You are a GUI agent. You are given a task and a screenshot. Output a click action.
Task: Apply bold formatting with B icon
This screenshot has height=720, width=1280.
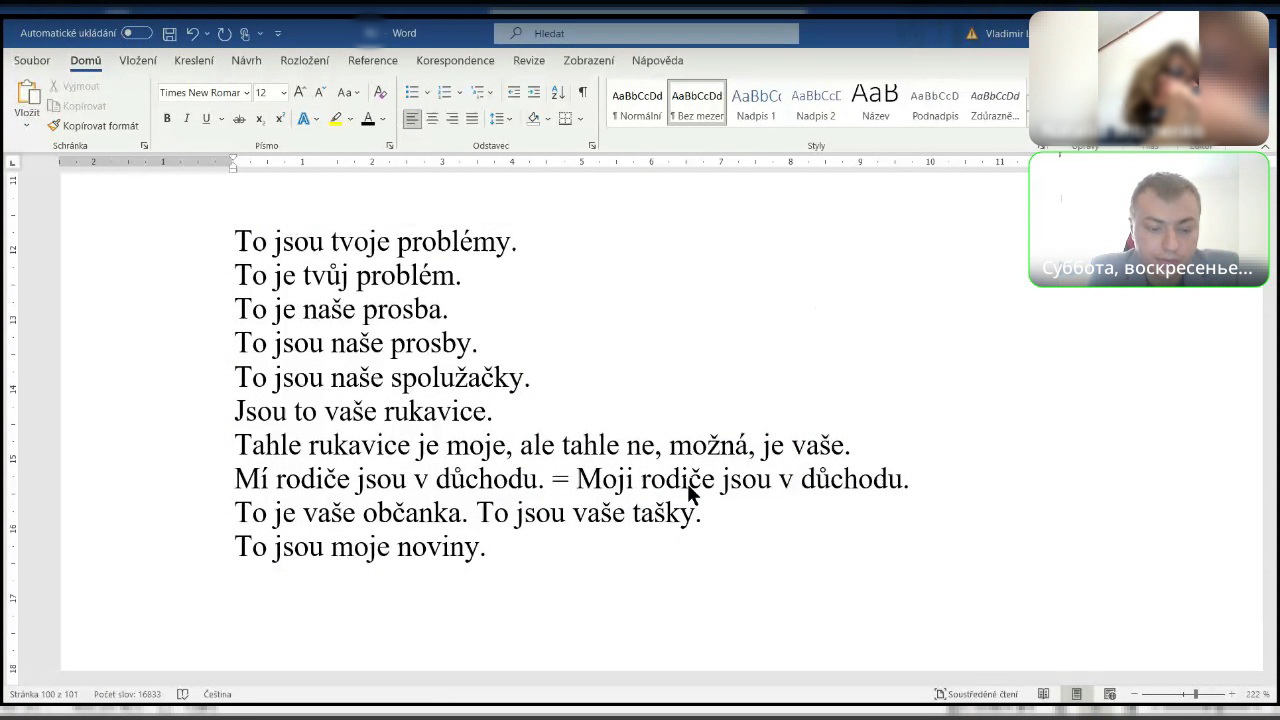(167, 119)
